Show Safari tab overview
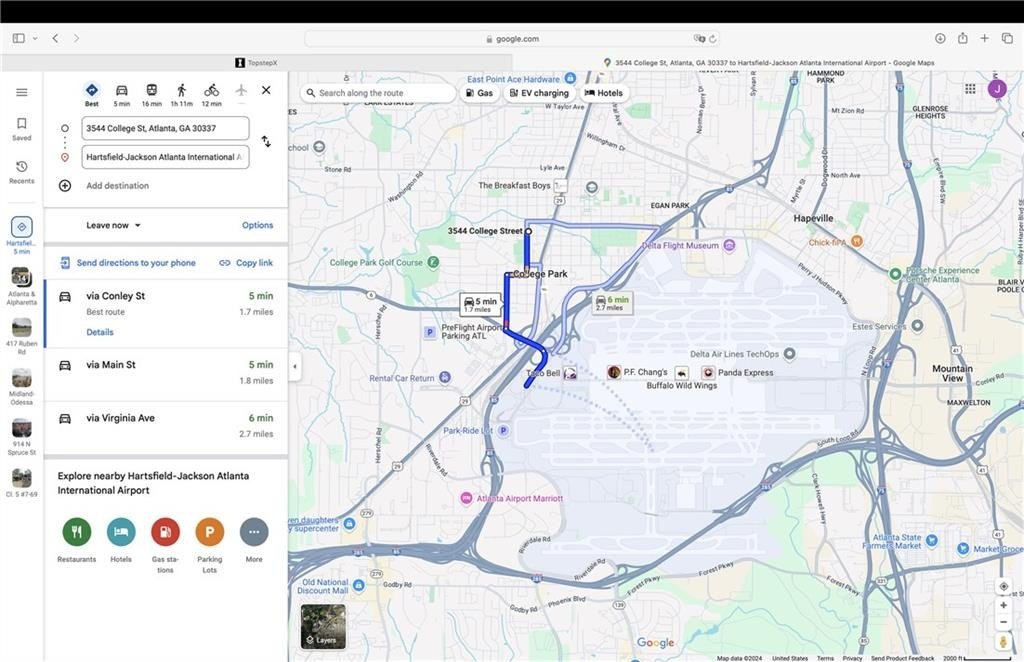 click(x=1007, y=39)
